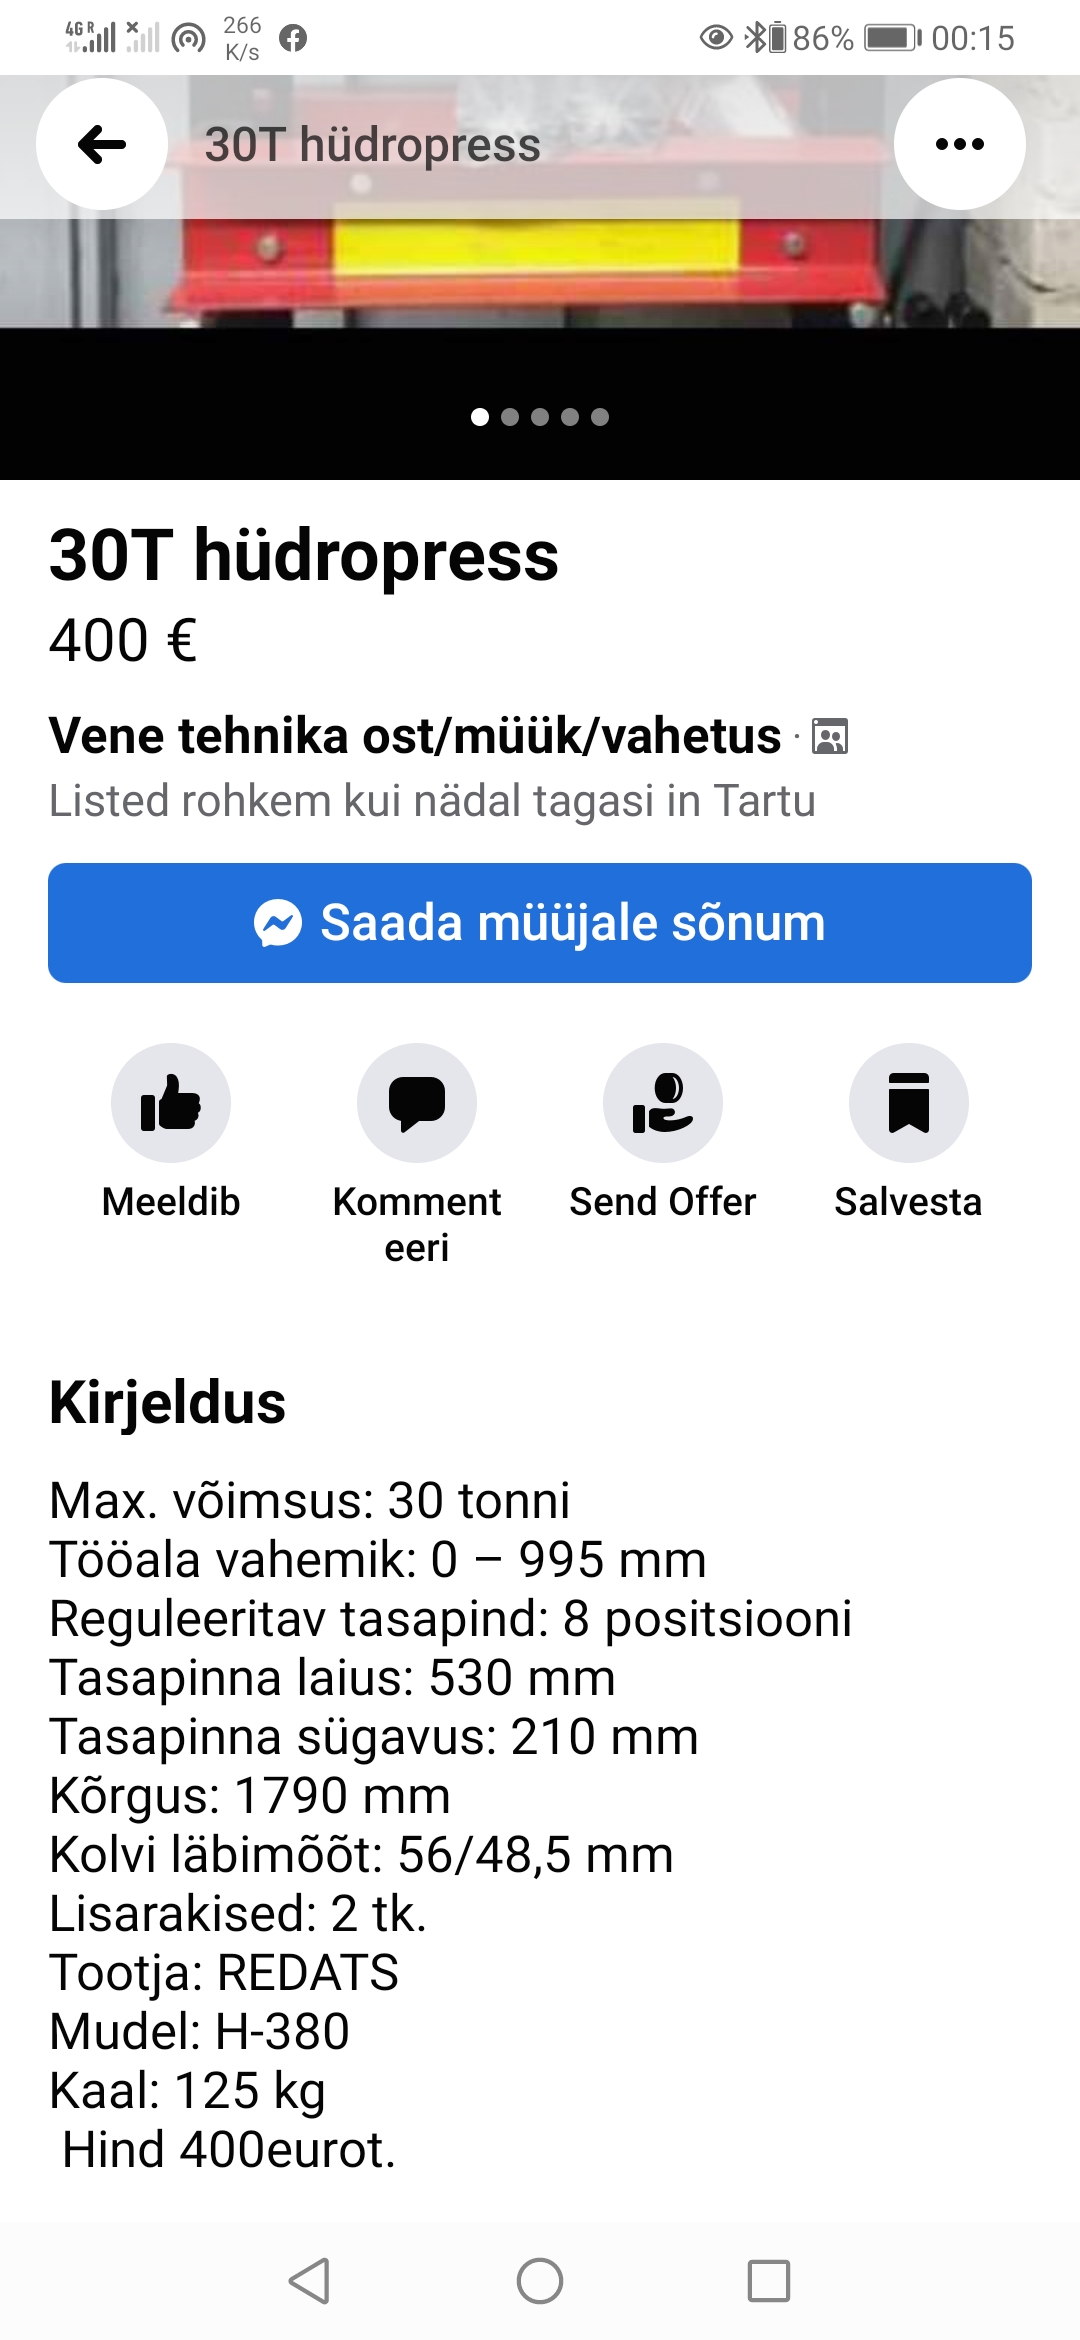Tap the Kommenteeri speech bubble icon

[417, 1103]
